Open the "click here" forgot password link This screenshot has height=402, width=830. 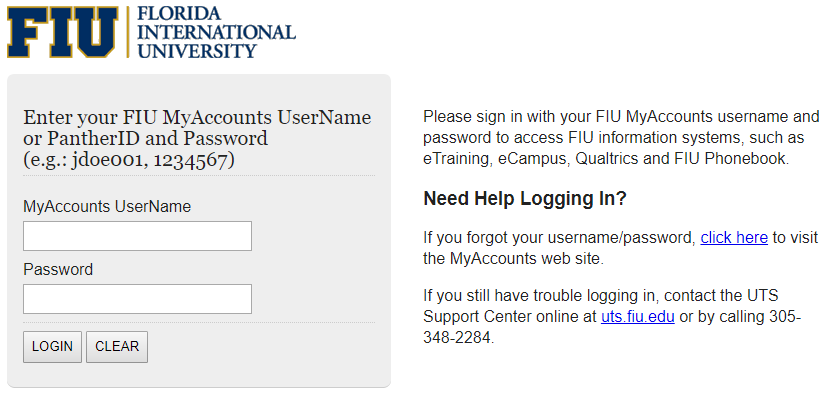pyautogui.click(x=734, y=238)
